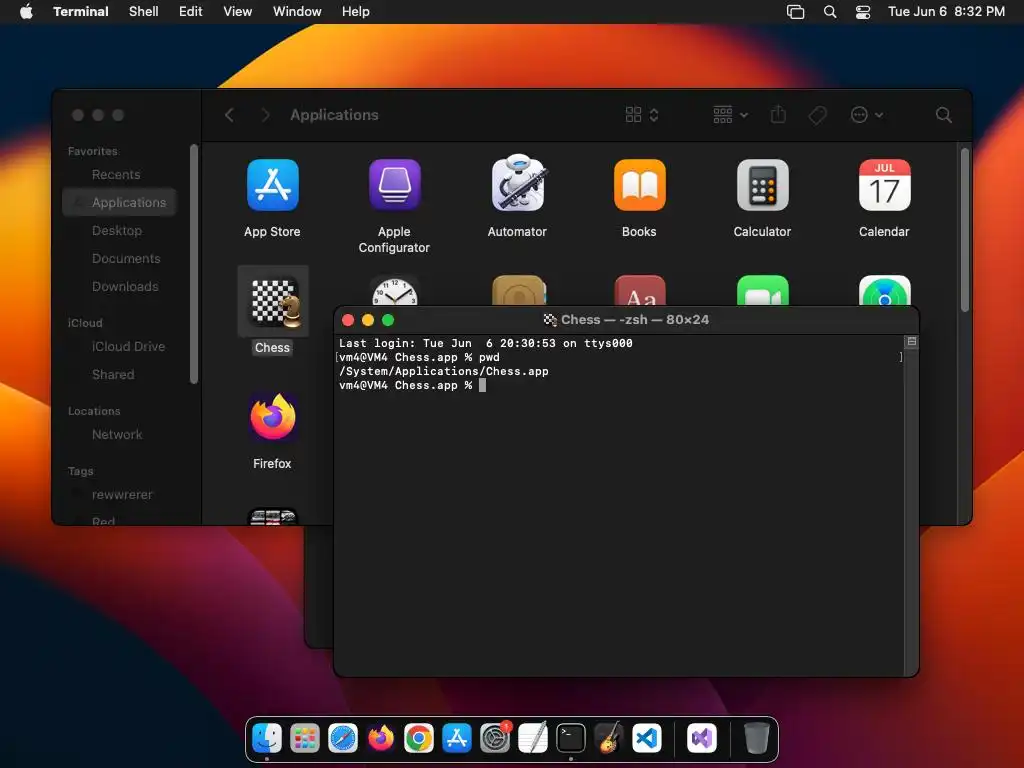Select the Dictionary app icon in Finder

pos(640,291)
